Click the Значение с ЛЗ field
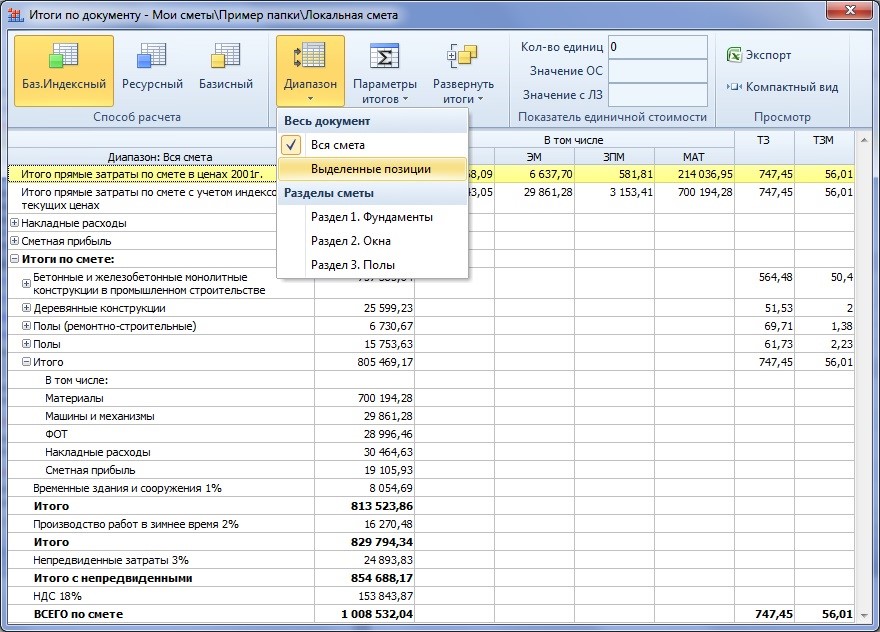This screenshot has width=880, height=632. pos(658,95)
